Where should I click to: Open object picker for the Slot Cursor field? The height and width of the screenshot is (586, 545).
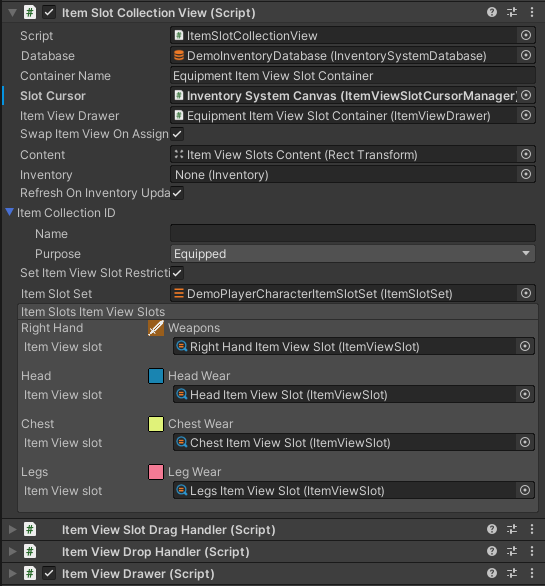pos(526,96)
